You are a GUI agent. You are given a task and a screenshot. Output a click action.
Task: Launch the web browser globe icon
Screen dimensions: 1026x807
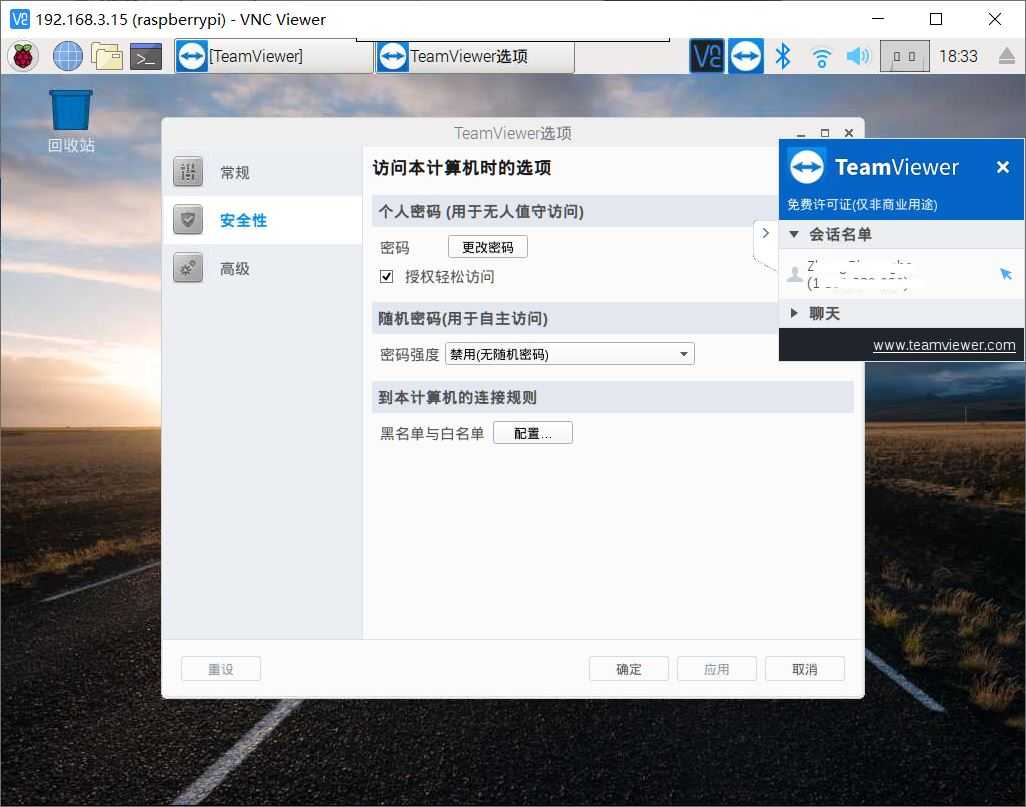(x=67, y=56)
